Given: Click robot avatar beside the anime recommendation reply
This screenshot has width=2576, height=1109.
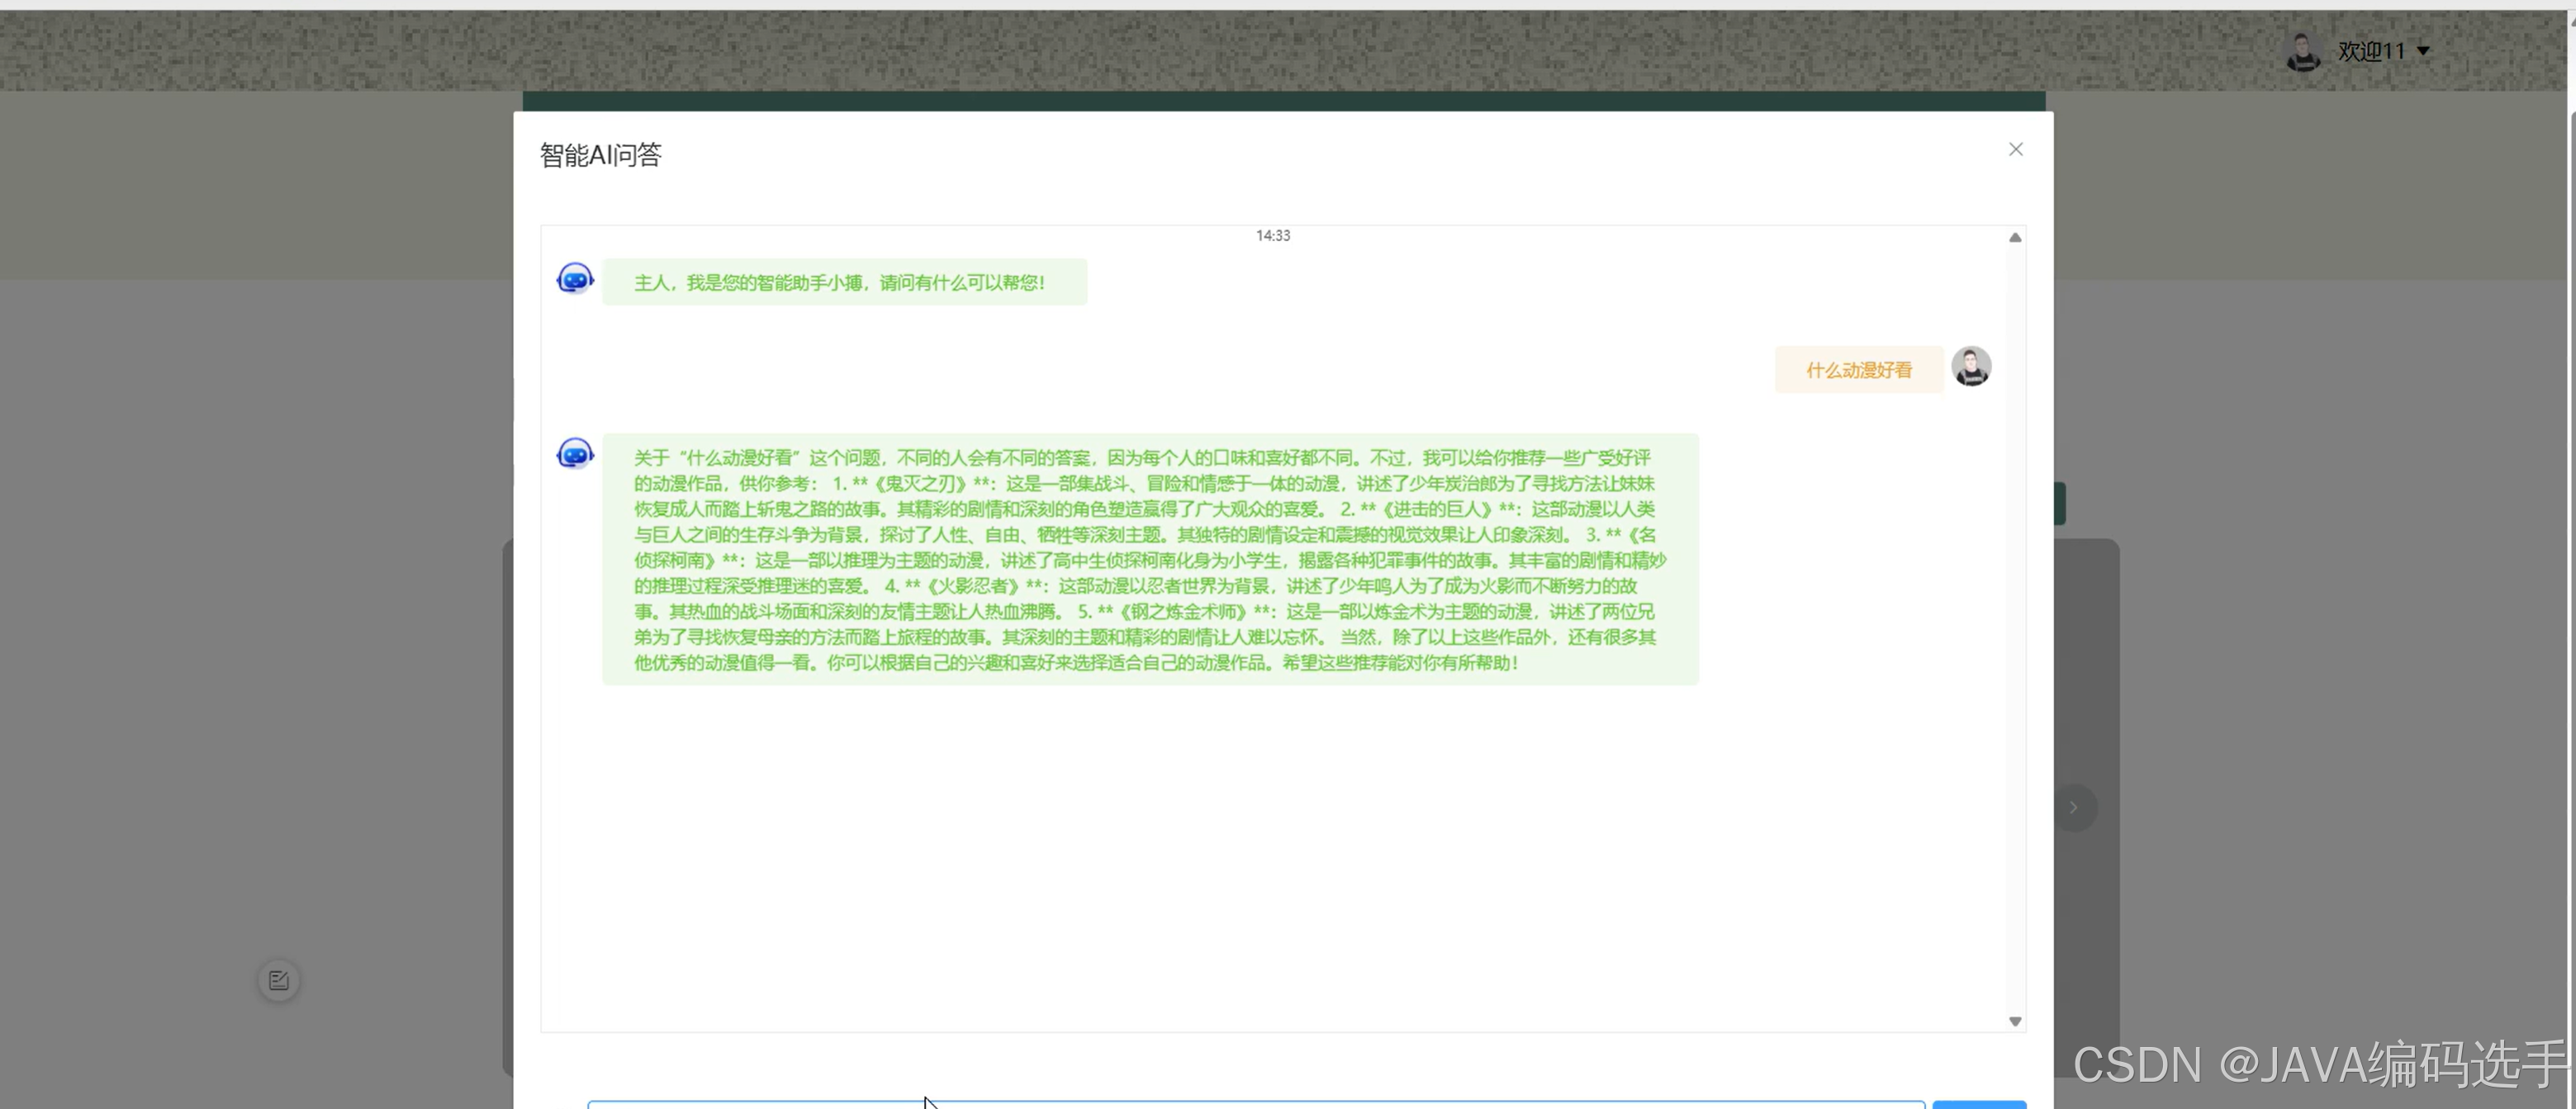Looking at the screenshot, I should [575, 454].
